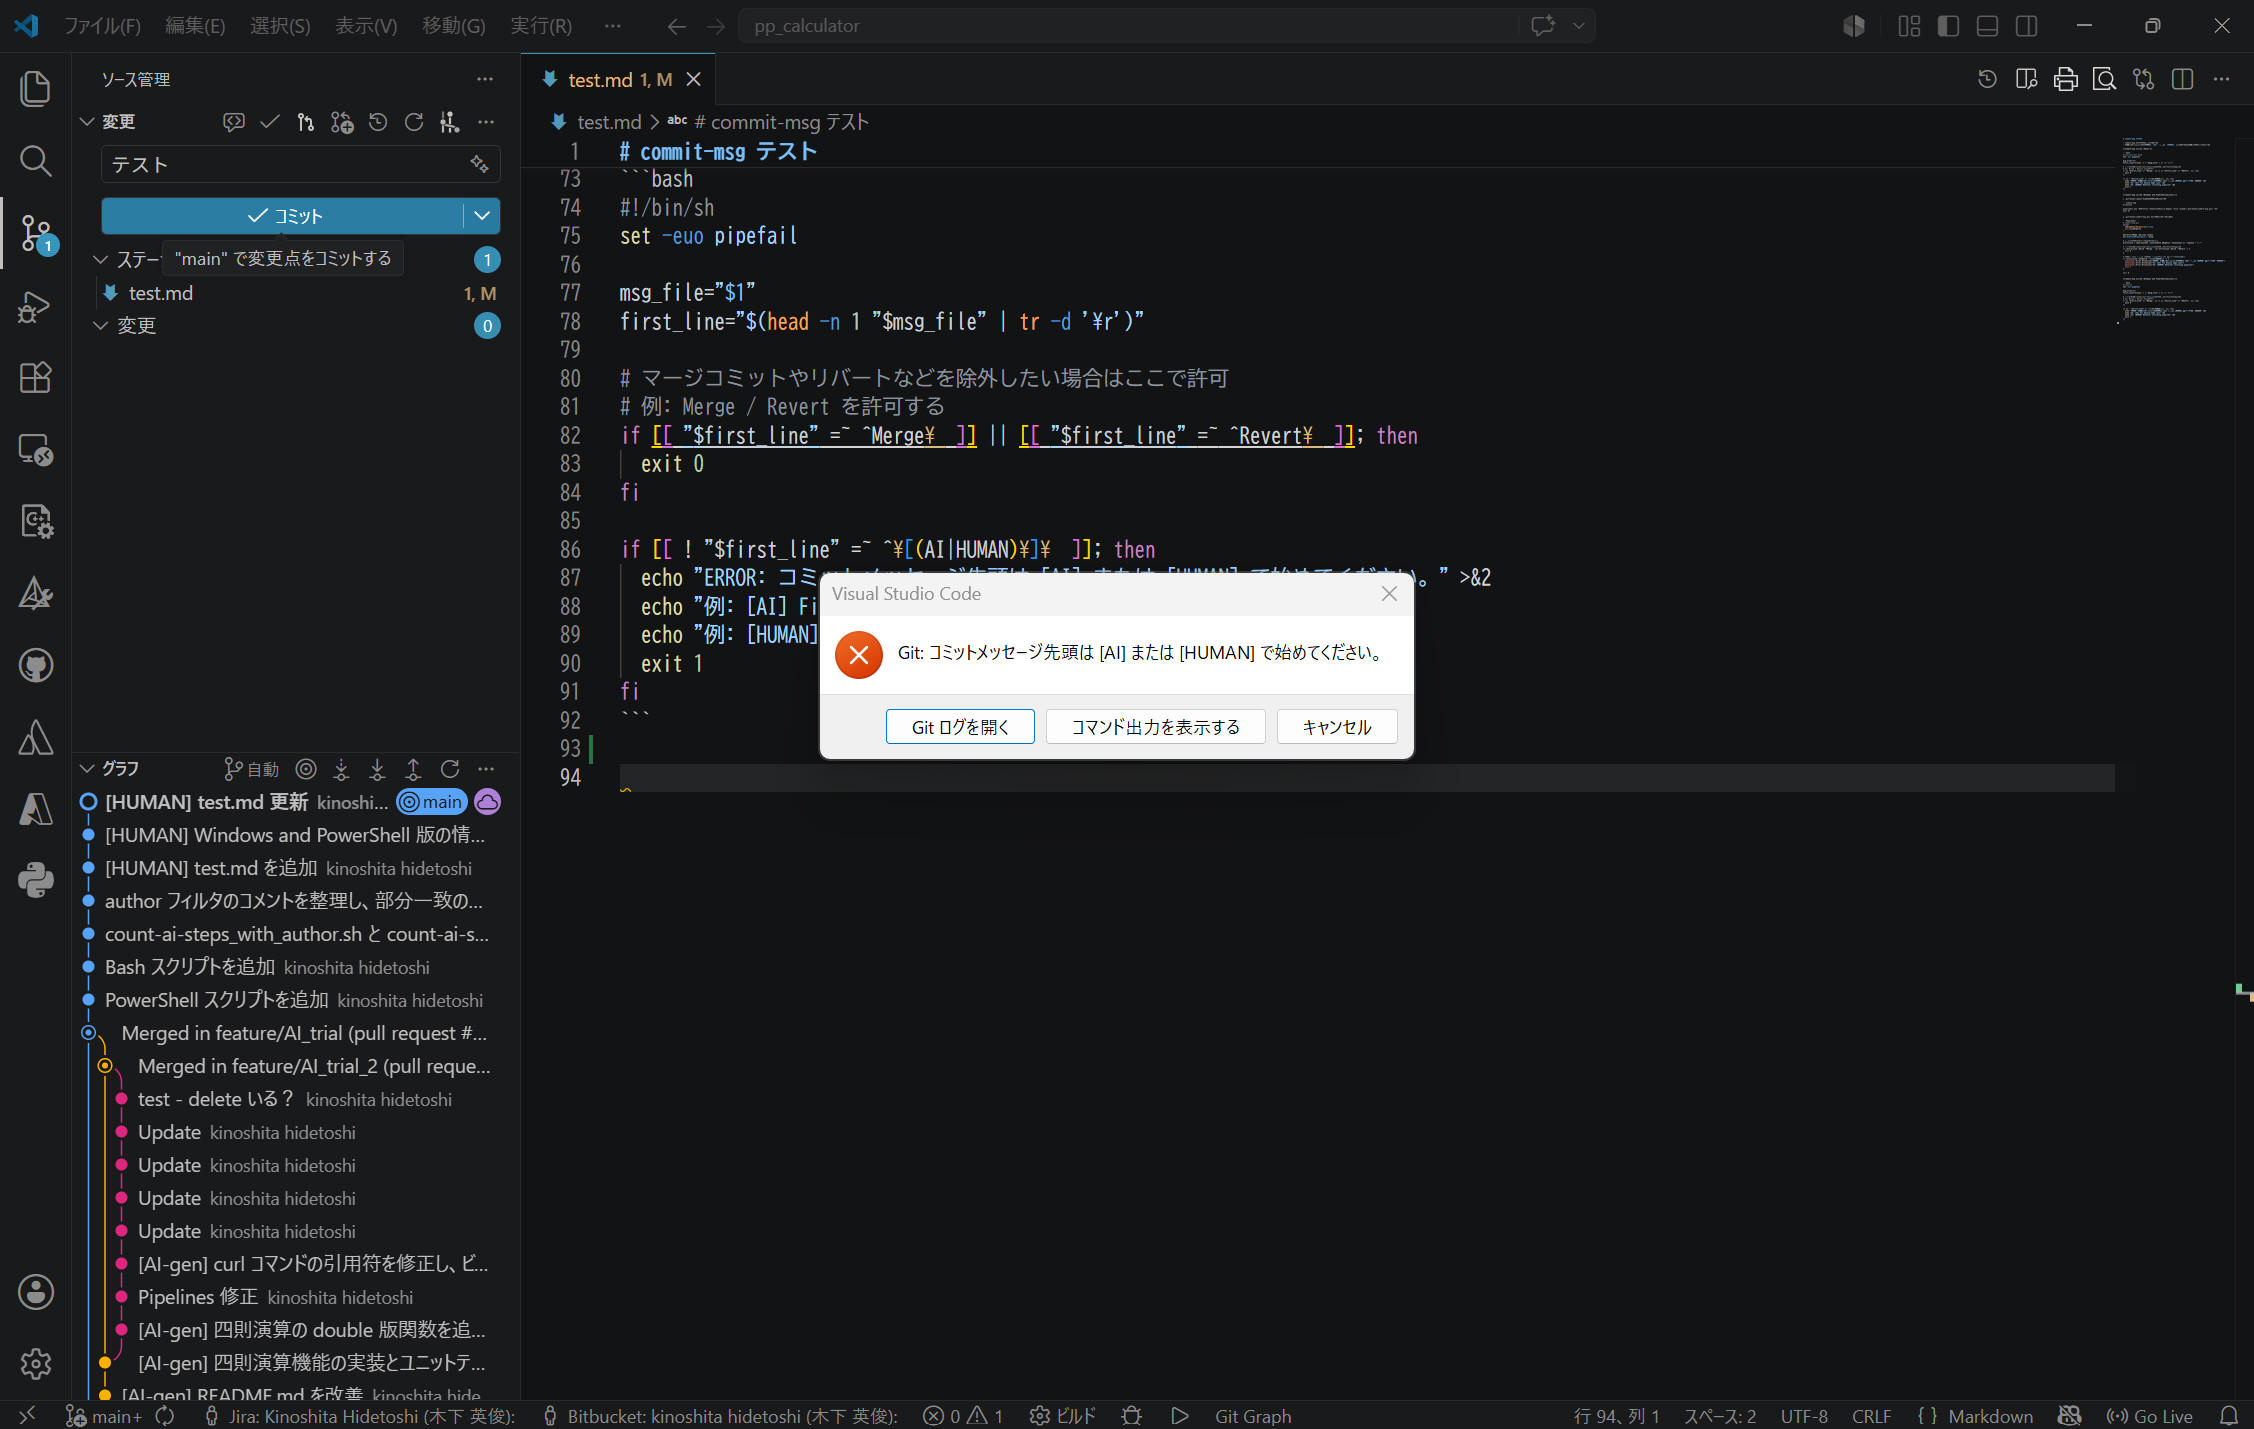The height and width of the screenshot is (1429, 2254).
Task: Generate commit message with sparkle icon
Action: [479, 164]
